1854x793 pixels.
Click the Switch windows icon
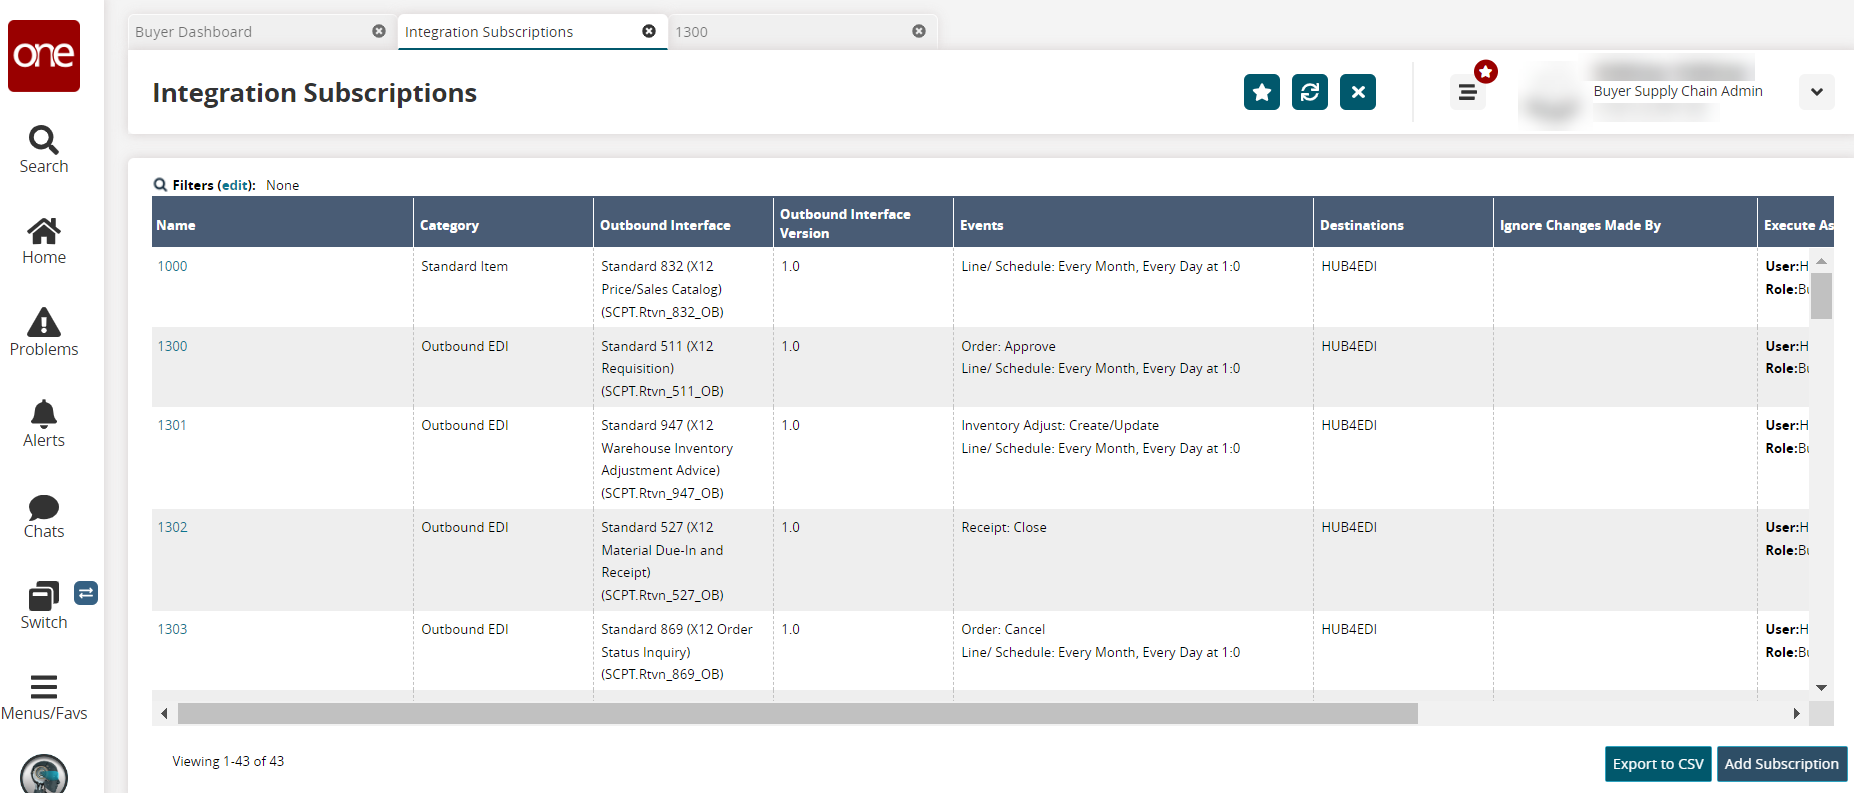[44, 597]
